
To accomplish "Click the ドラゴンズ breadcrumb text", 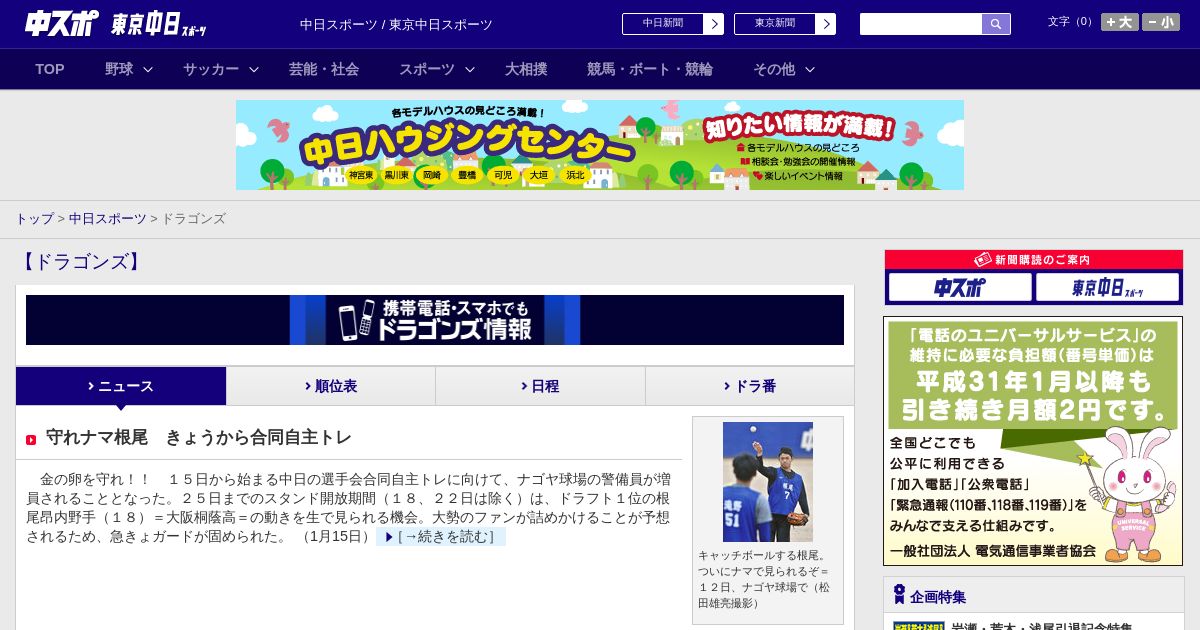I will (193, 218).
